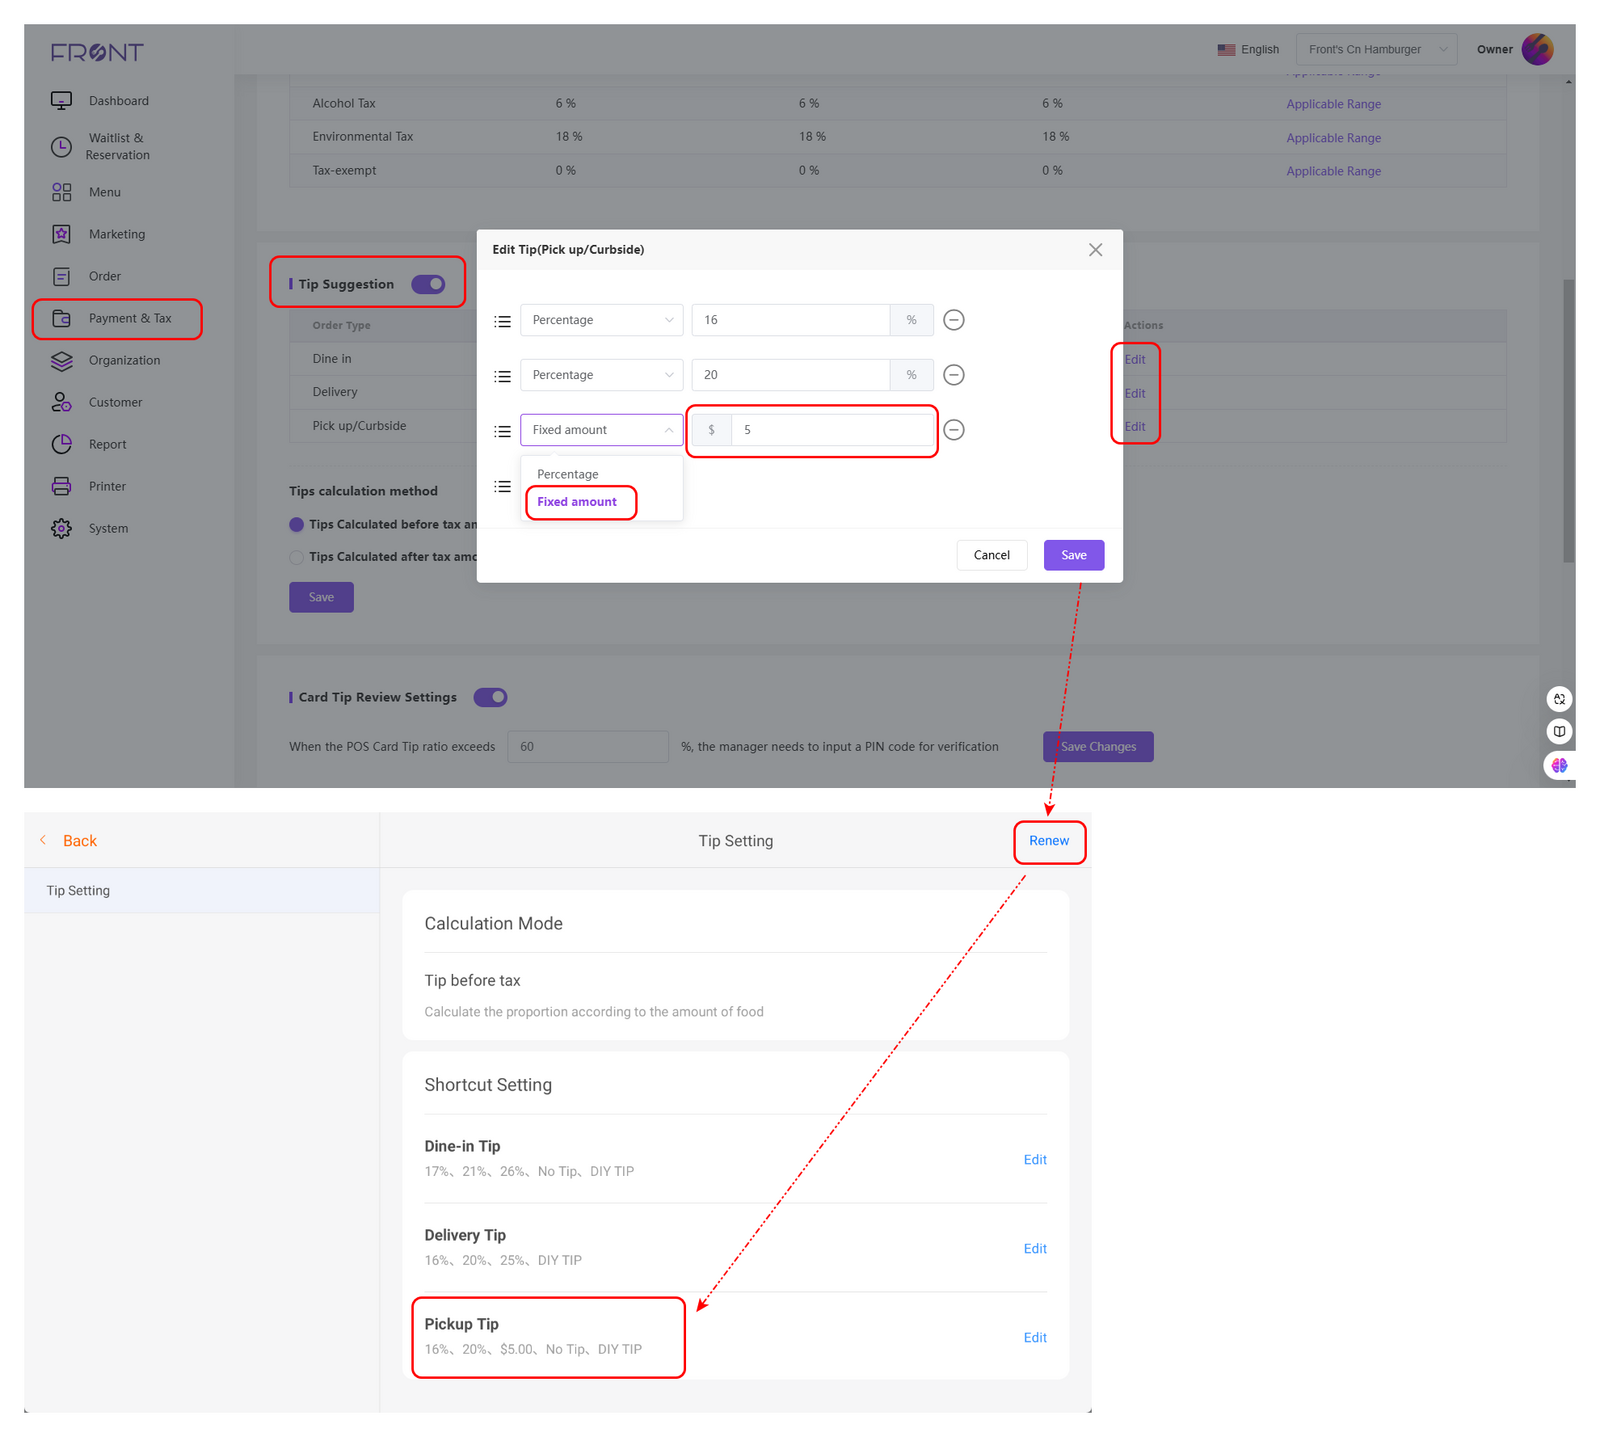The width and height of the screenshot is (1600, 1437).
Task: Select the Order sidebar icon
Action: (x=61, y=275)
